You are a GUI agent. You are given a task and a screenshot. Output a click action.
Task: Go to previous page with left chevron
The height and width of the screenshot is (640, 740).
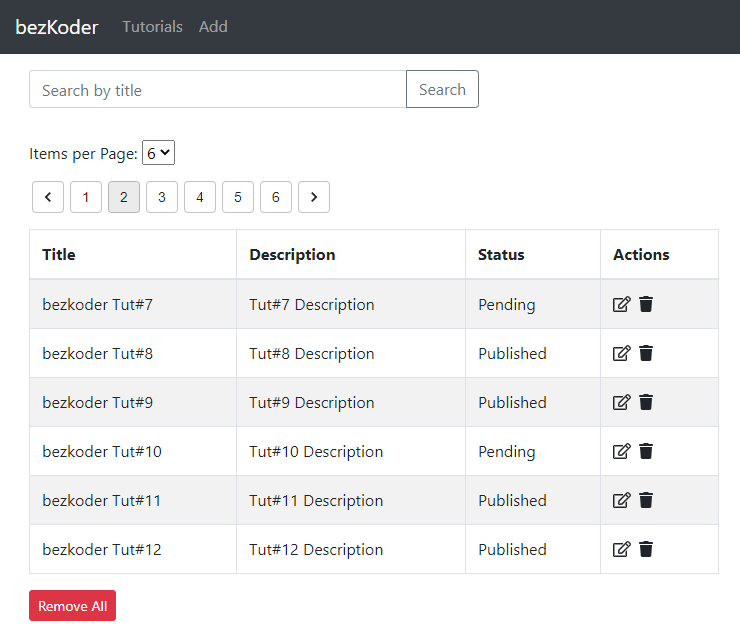48,197
